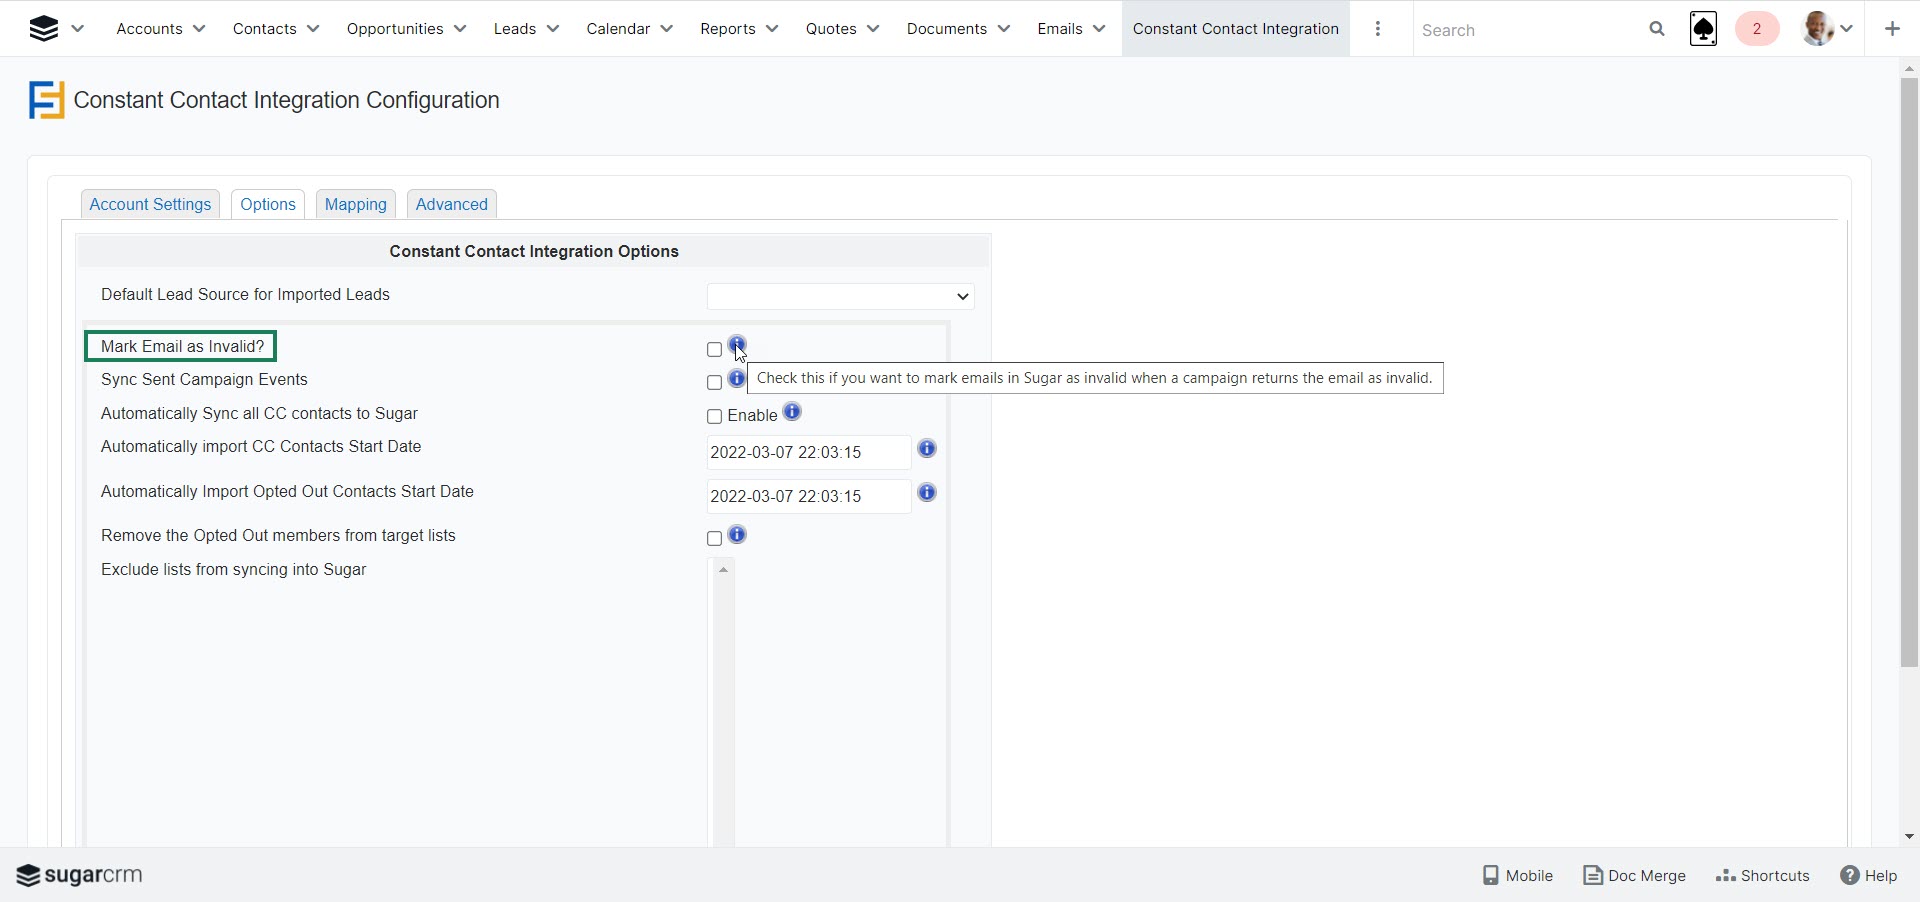Open the three-dot more modules menu
The image size is (1920, 902).
[1378, 29]
